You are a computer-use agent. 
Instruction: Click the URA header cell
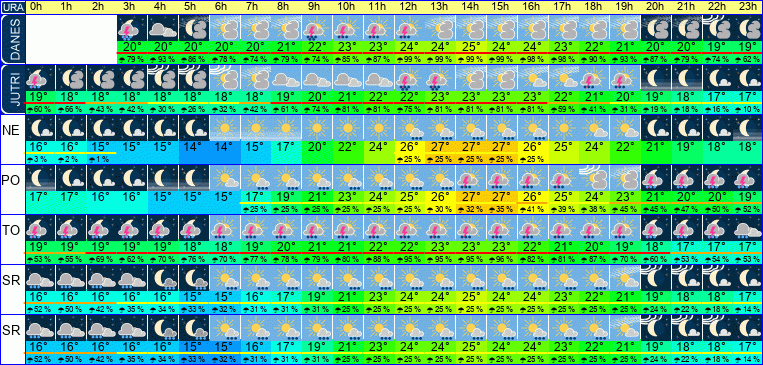[x=12, y=7]
